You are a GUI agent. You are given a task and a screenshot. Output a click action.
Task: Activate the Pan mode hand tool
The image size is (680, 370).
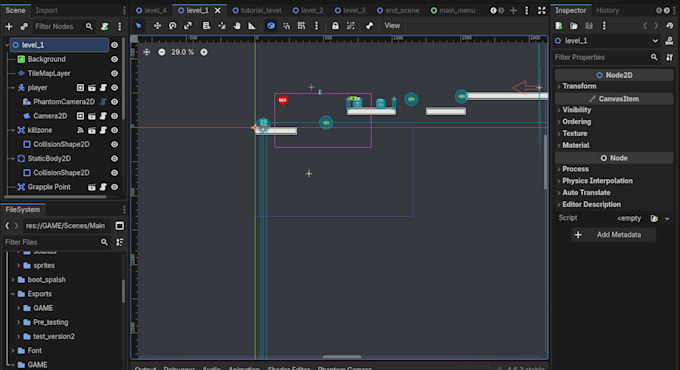click(237, 26)
